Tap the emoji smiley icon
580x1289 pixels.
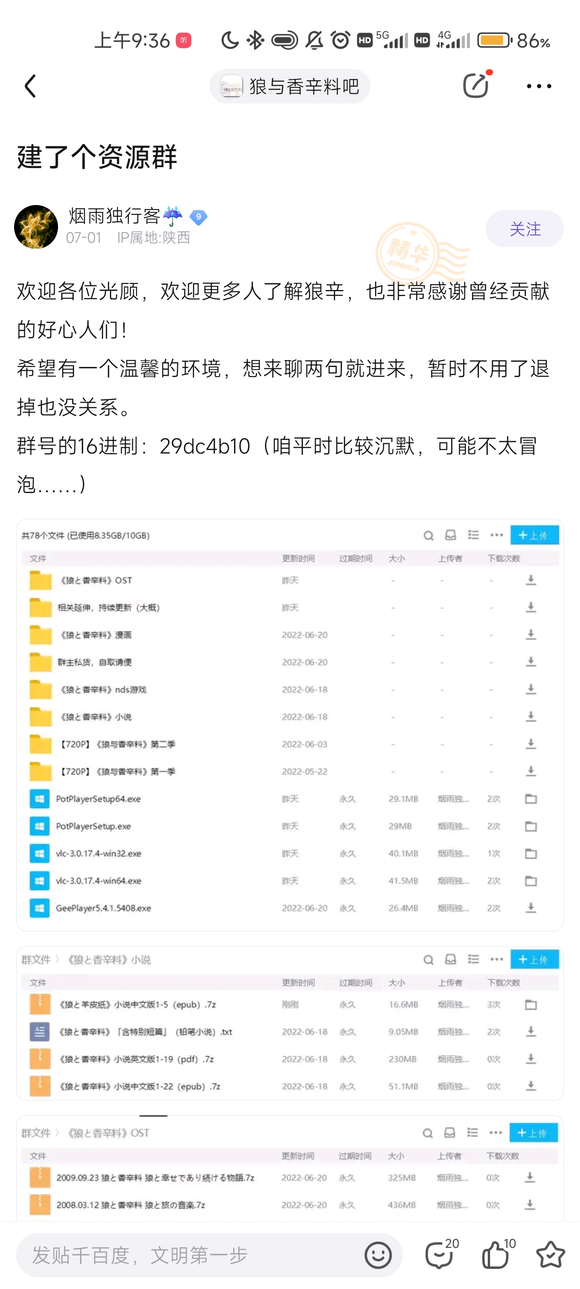tap(378, 1255)
